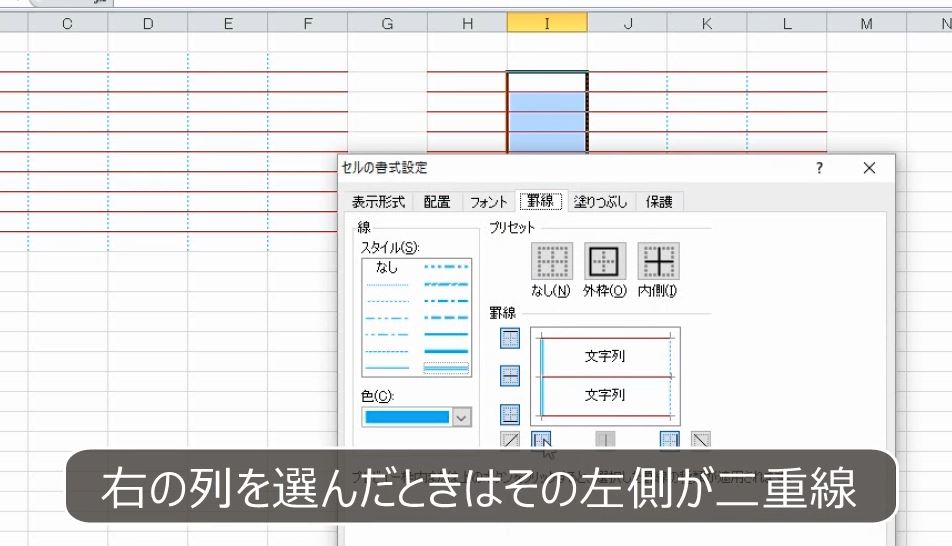This screenshot has width=952, height=546.
Task: Click the highlighted column I header
Action: (x=547, y=24)
